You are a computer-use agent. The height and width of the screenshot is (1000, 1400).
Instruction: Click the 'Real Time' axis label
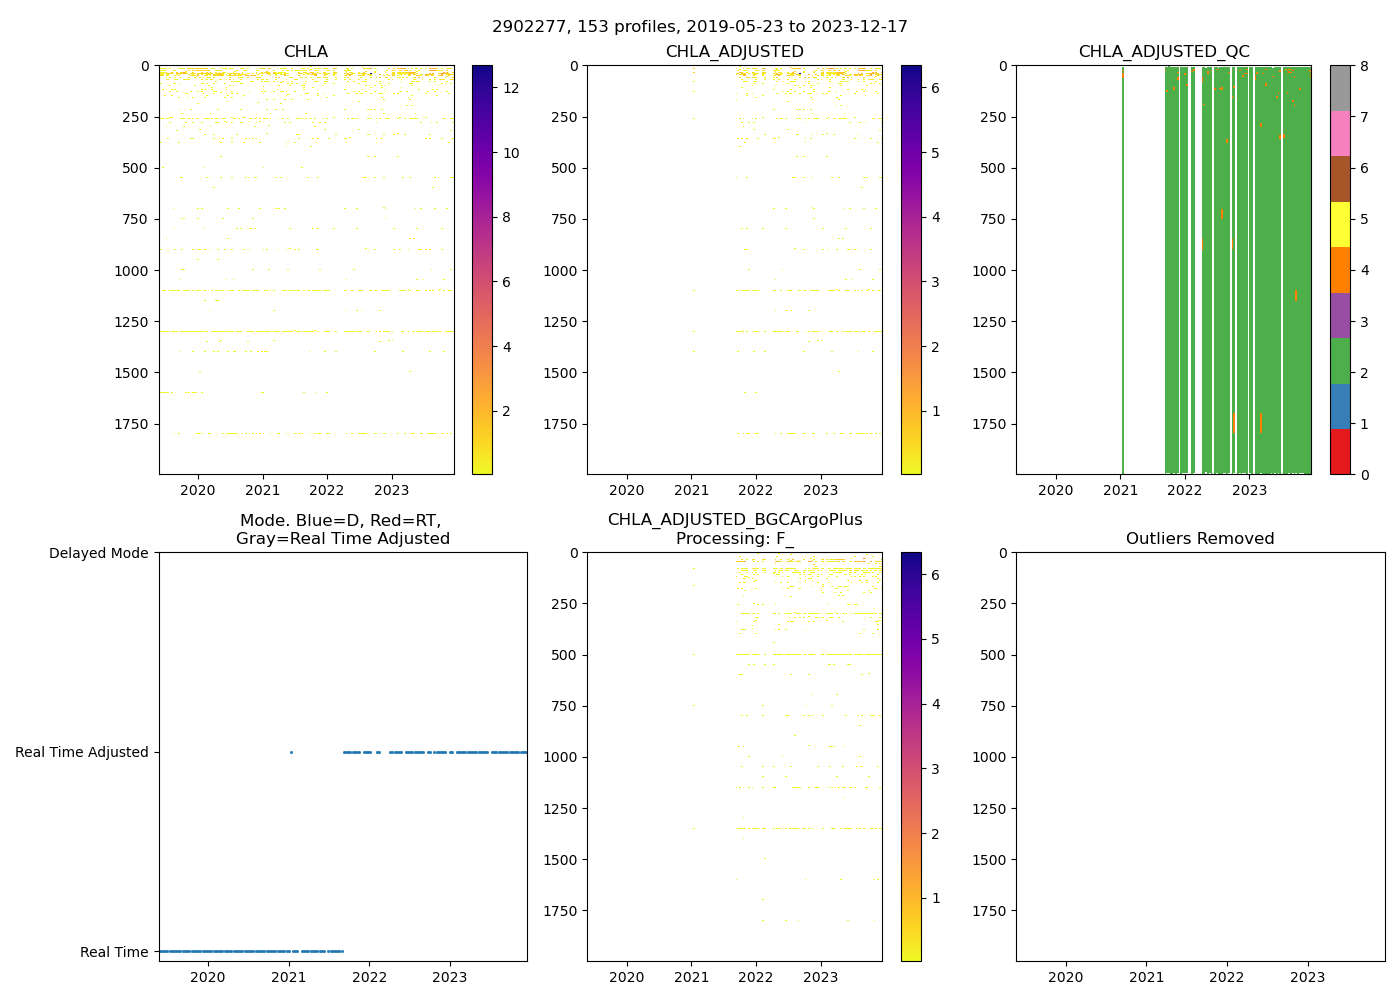[x=114, y=952]
